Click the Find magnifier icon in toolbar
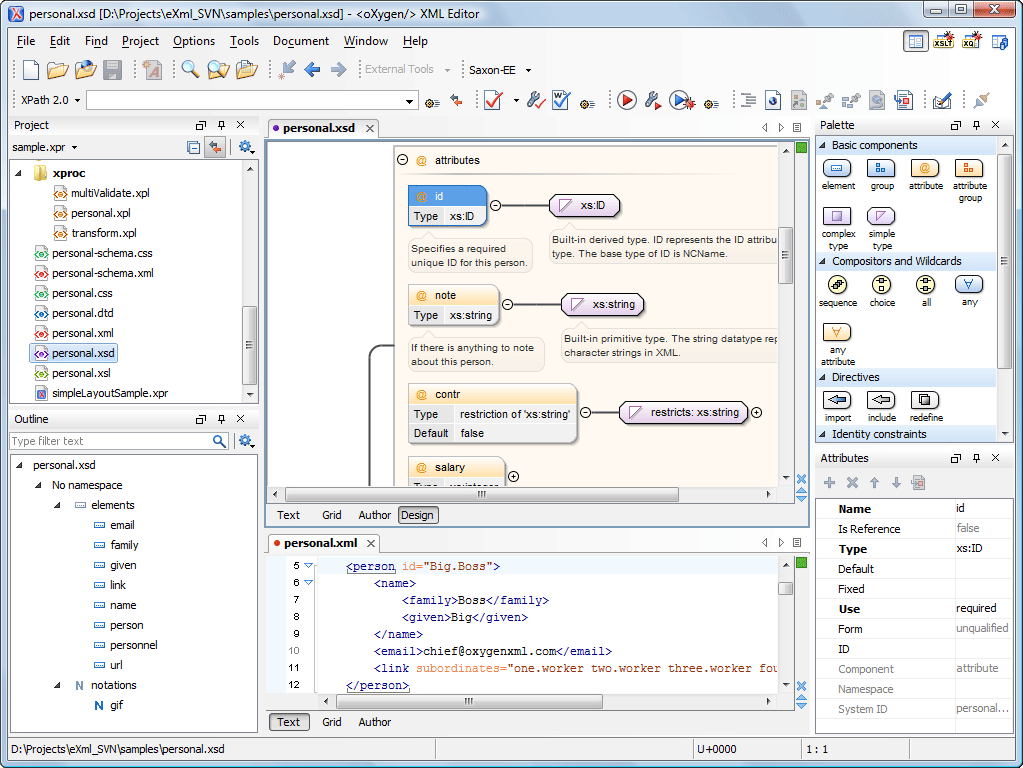Screen dimensions: 1023x768 click(x=190, y=69)
